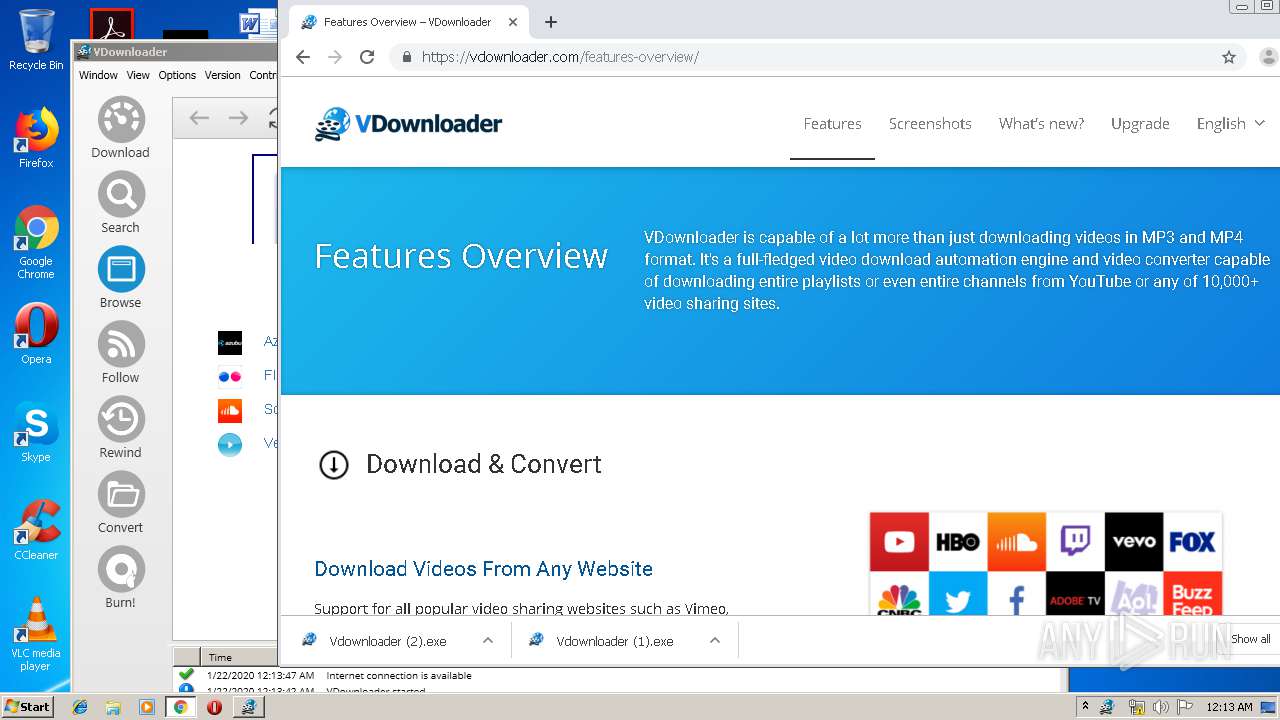Viewport: 1280px width, 720px height.
Task: Open the View menu in VDownloader
Action: coord(138,75)
